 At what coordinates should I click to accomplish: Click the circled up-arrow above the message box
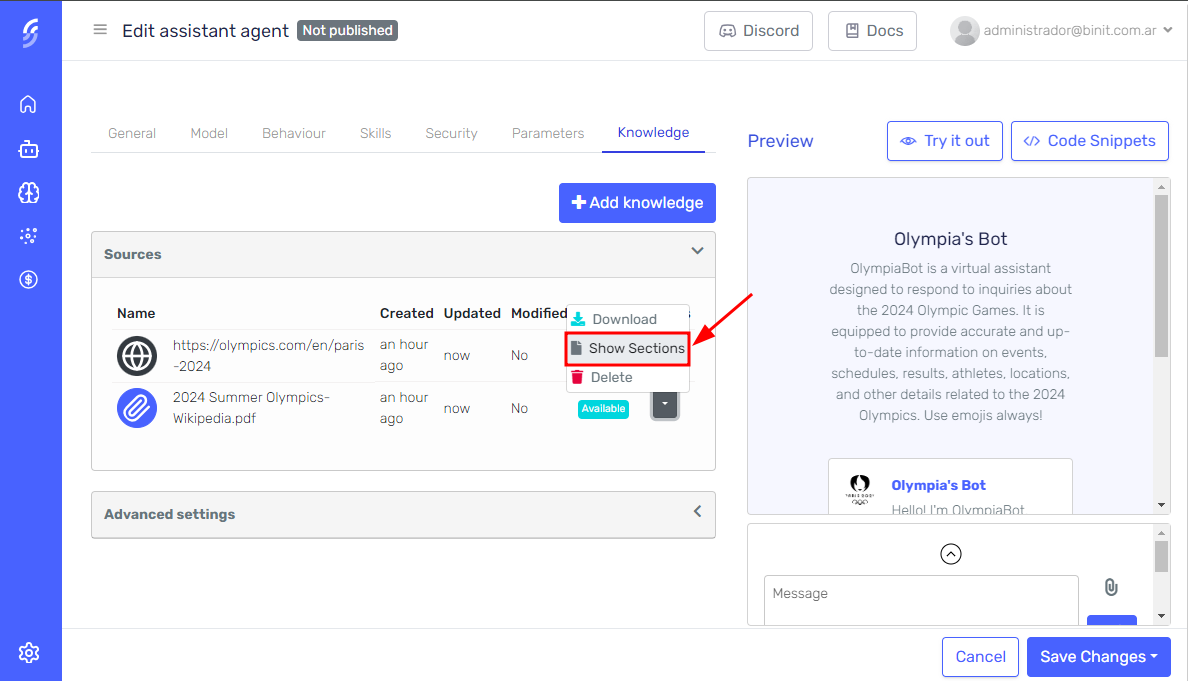coord(951,554)
